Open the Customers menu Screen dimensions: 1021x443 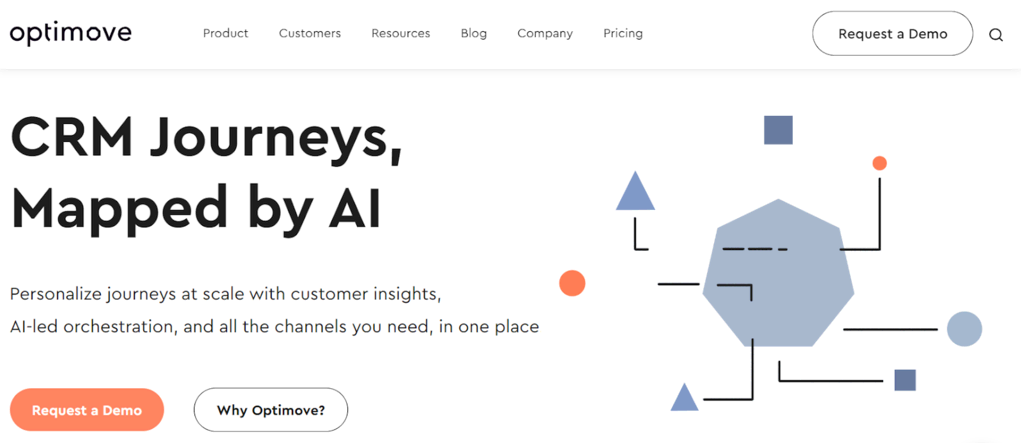click(x=309, y=33)
